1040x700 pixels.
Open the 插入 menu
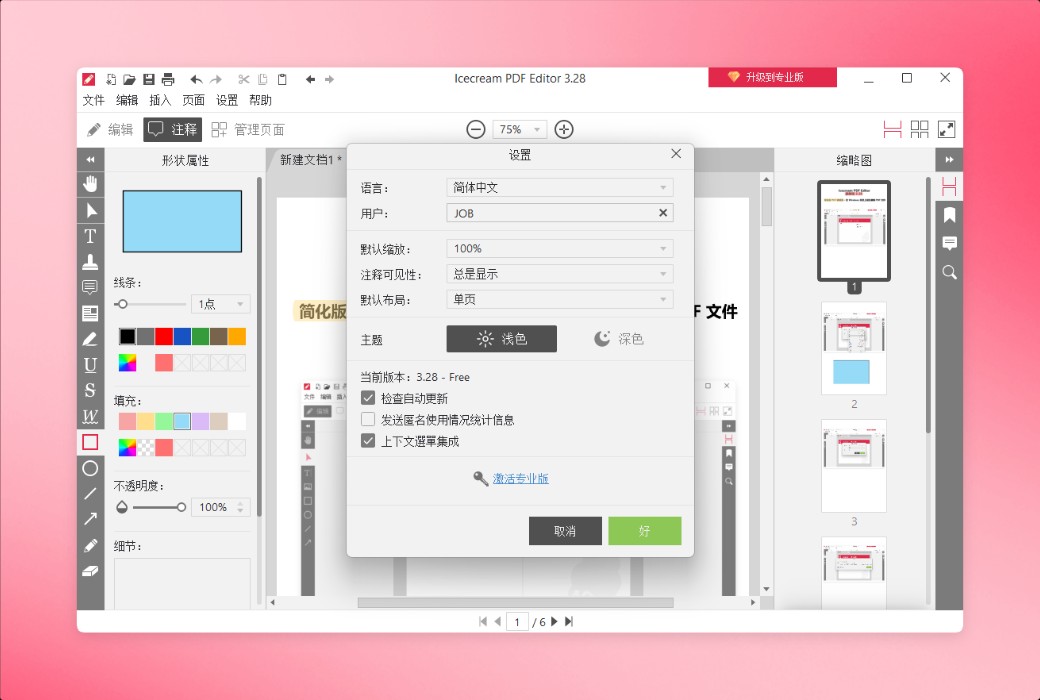coord(160,100)
